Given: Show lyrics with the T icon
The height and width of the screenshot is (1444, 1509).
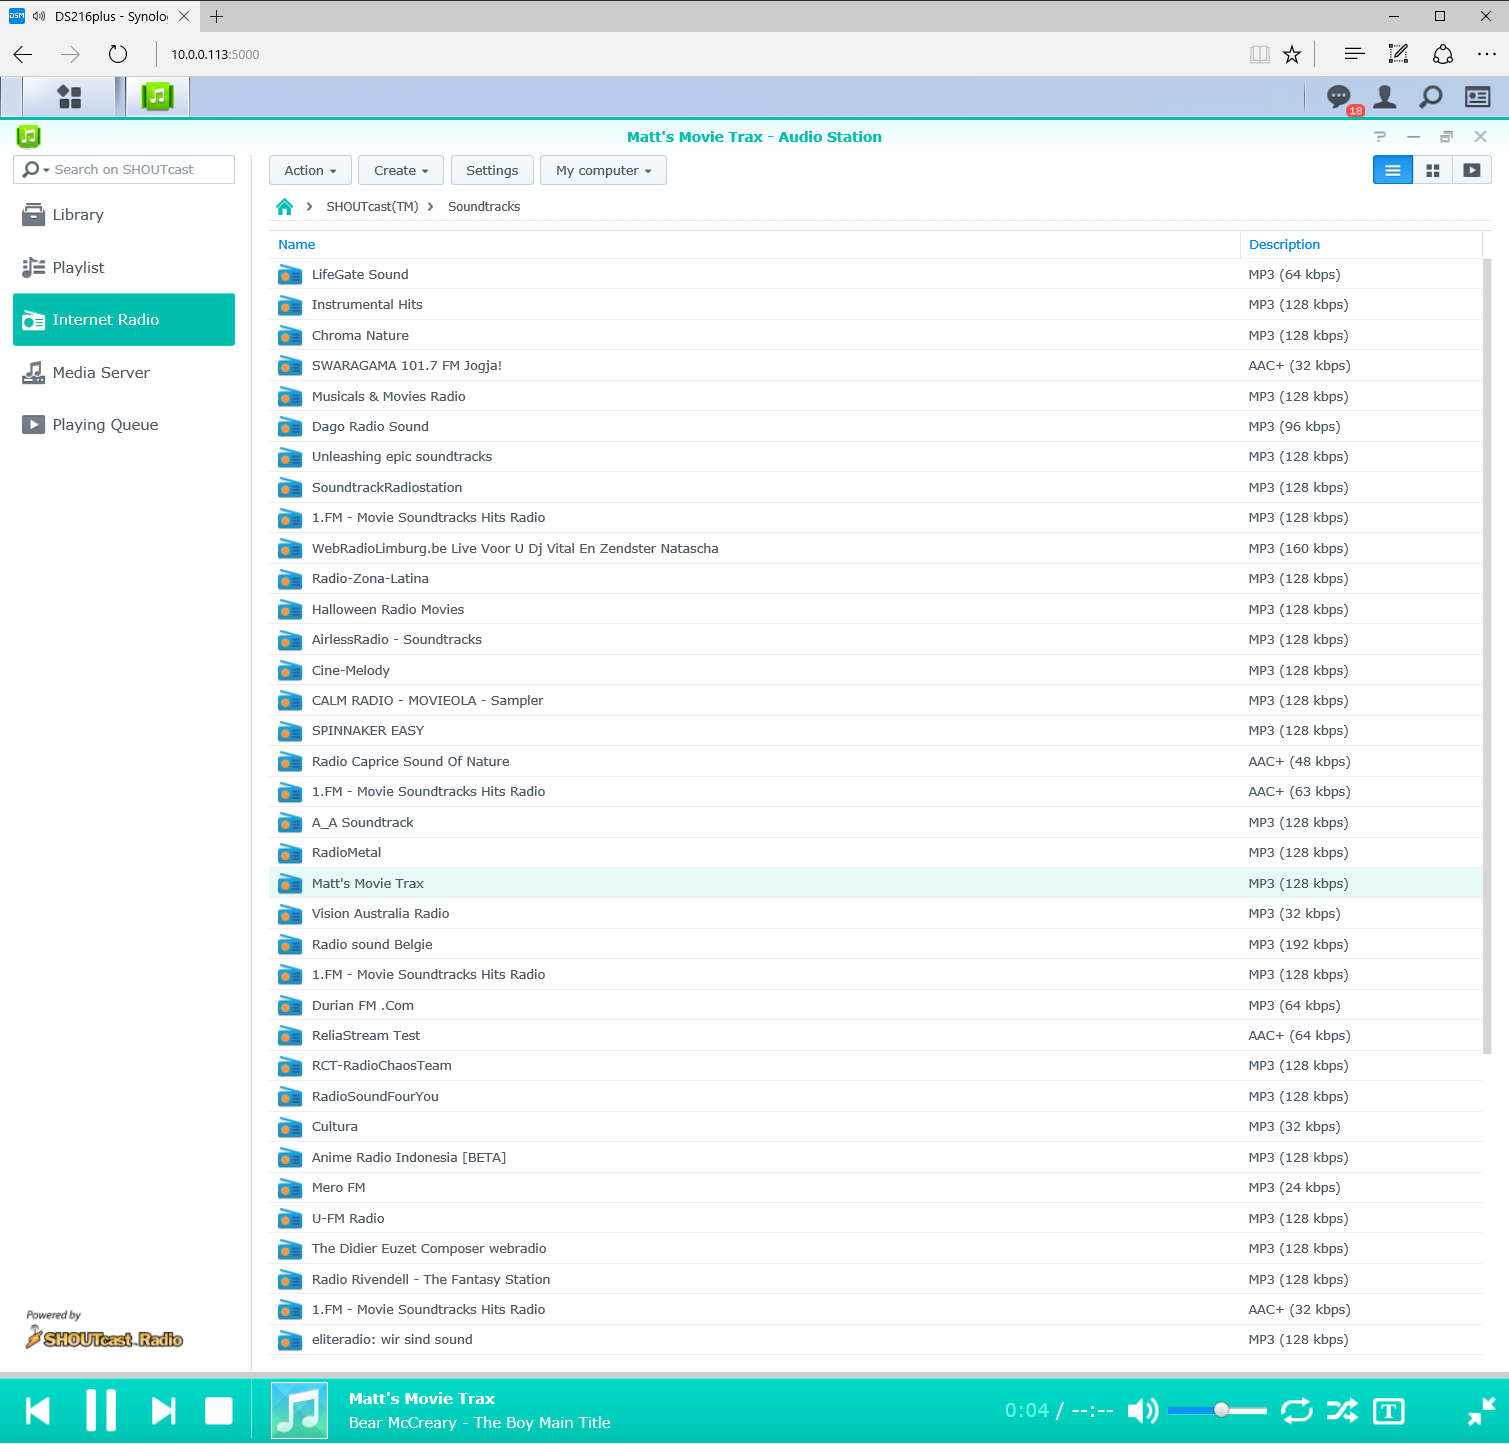Looking at the screenshot, I should click(x=1389, y=1411).
